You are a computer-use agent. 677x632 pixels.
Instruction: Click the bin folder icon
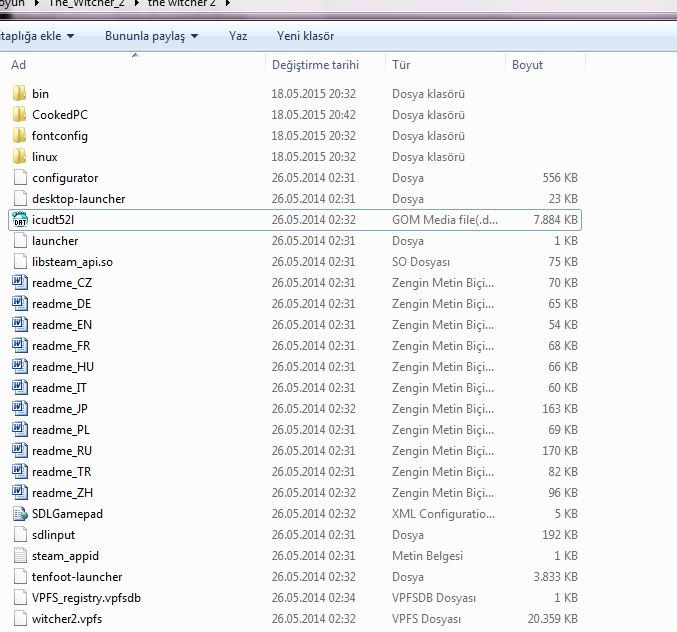pos(19,94)
